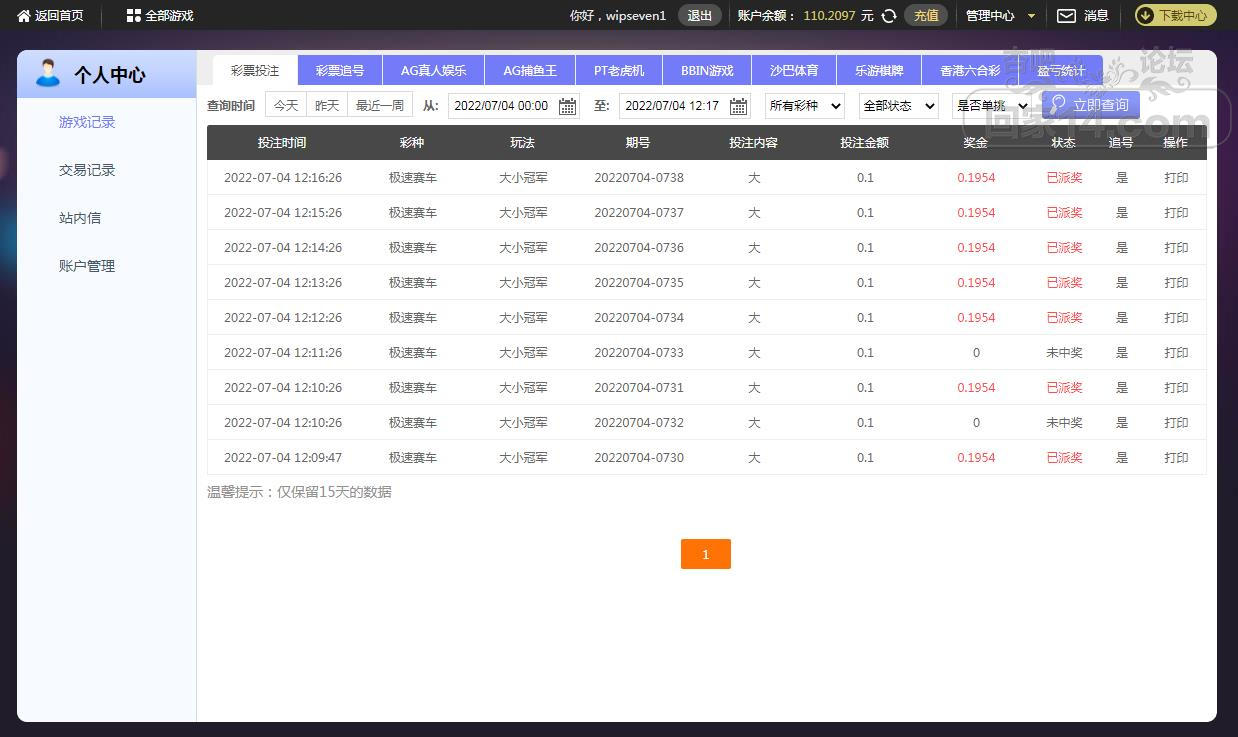Switch to the AG真人娱乐 tab
1238x737 pixels.
click(x=433, y=71)
